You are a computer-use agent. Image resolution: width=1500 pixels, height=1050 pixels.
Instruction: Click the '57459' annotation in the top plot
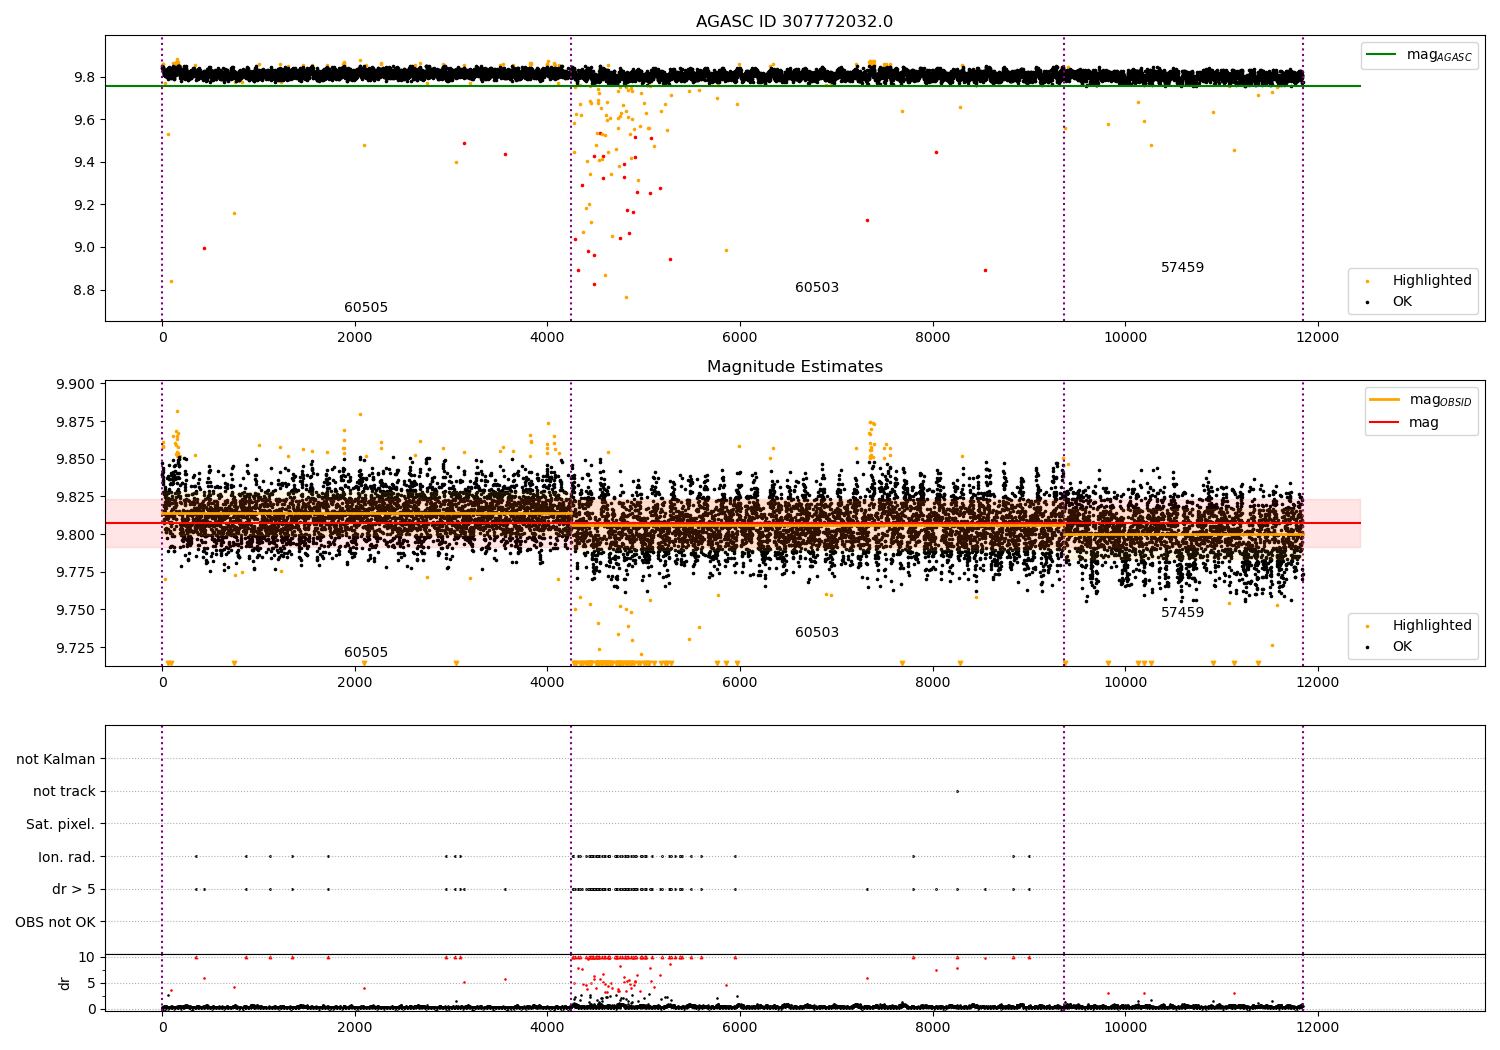pos(1182,268)
